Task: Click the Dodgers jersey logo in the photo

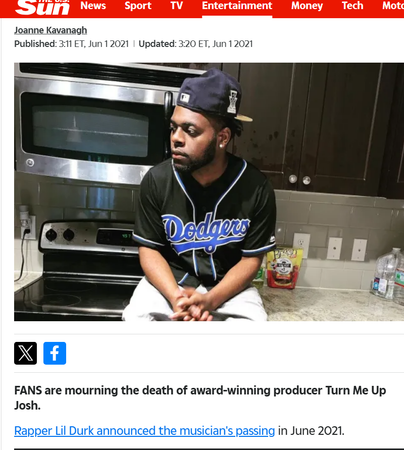Action: [206, 232]
